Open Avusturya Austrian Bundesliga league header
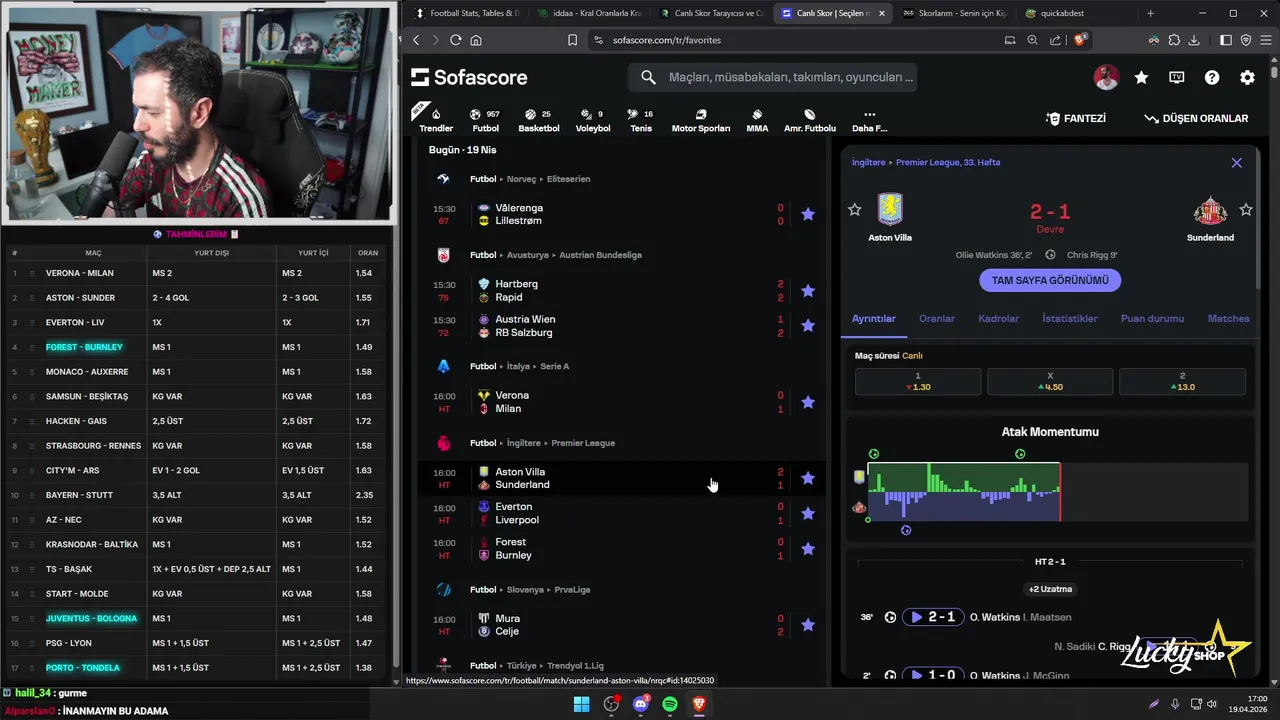The width and height of the screenshot is (1280, 720). (x=556, y=255)
